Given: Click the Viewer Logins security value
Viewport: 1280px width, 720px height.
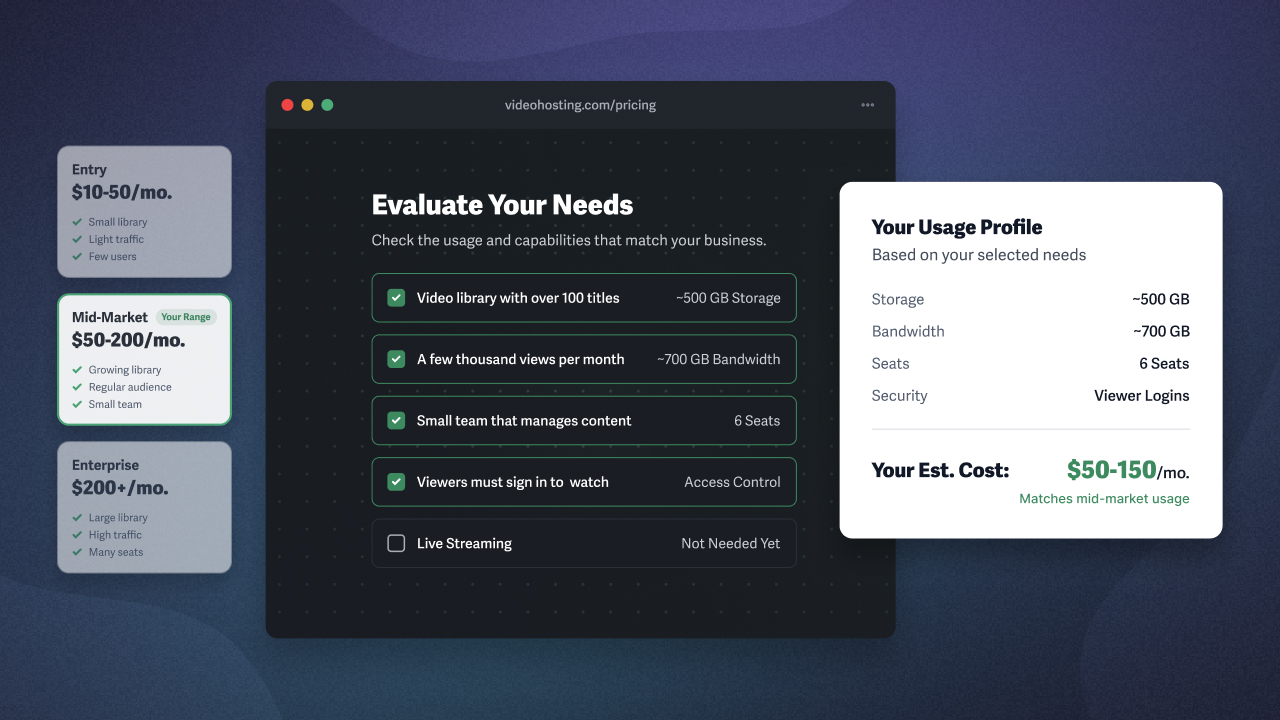Looking at the screenshot, I should [x=1142, y=395].
